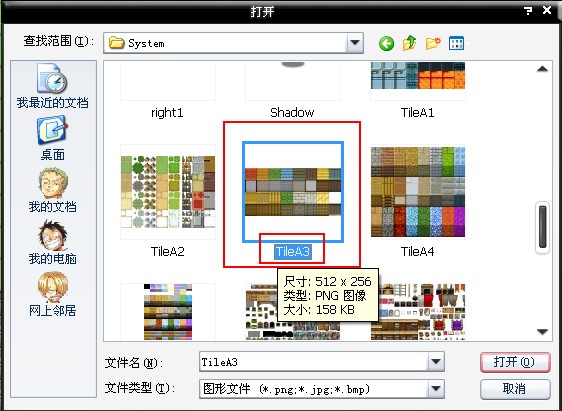Click the file list scroll down arrow
562x411 pixels.
click(x=542, y=332)
